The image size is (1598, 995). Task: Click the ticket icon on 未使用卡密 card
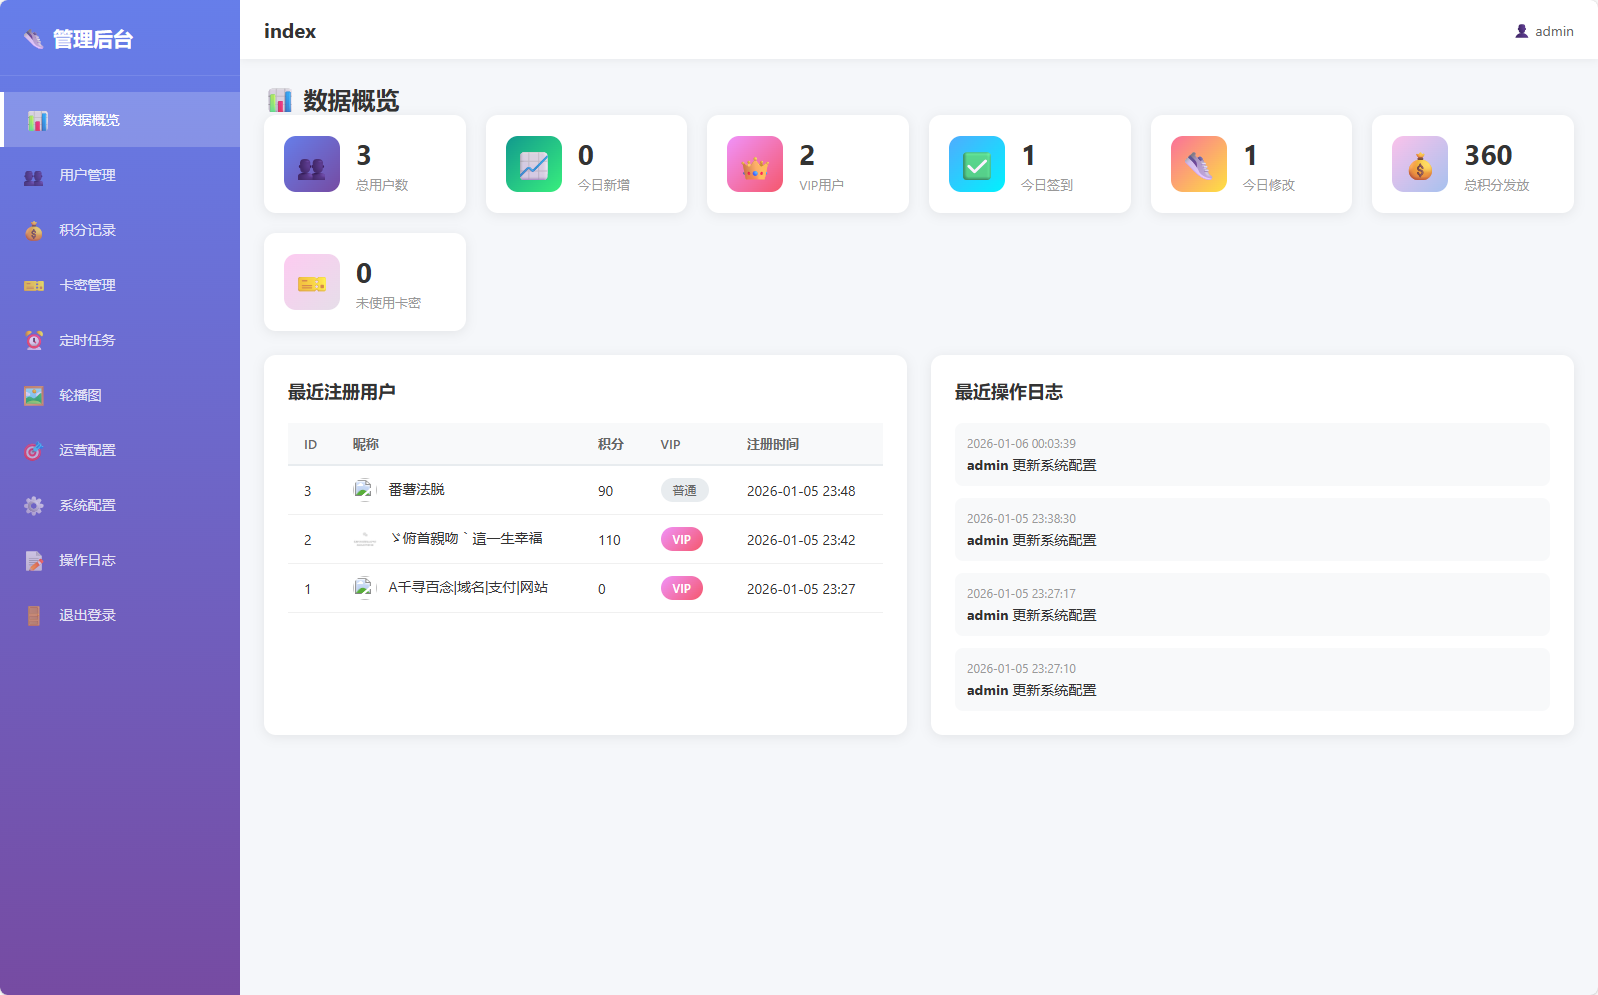coord(312,282)
